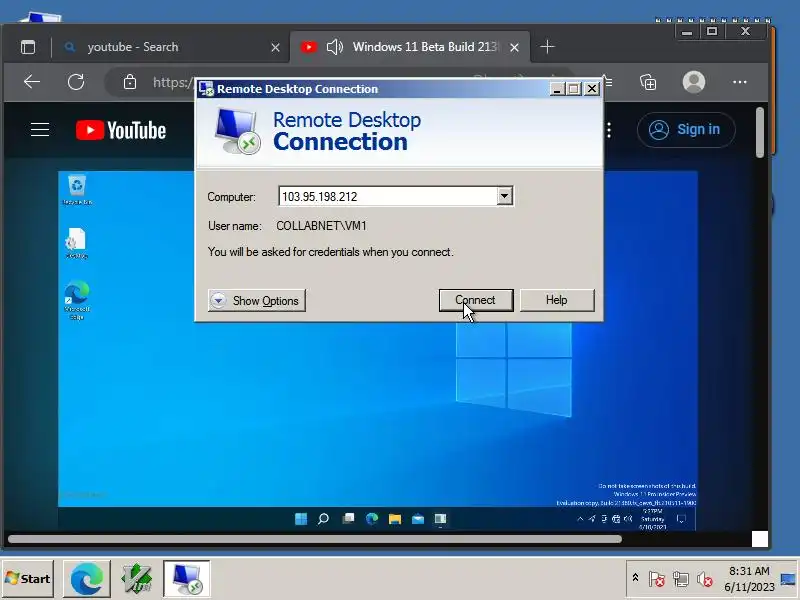800x600 pixels.
Task: Go back in the Edge browser
Action: 32,82
